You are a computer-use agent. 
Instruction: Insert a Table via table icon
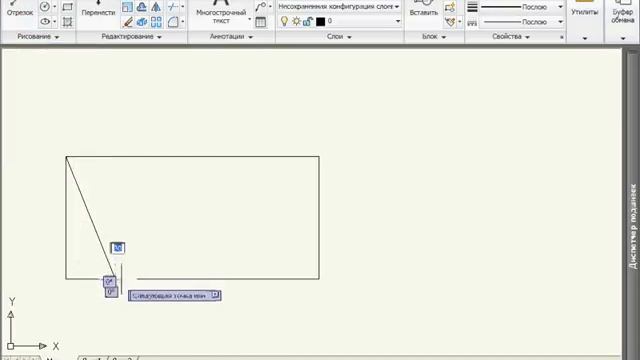[x=260, y=22]
